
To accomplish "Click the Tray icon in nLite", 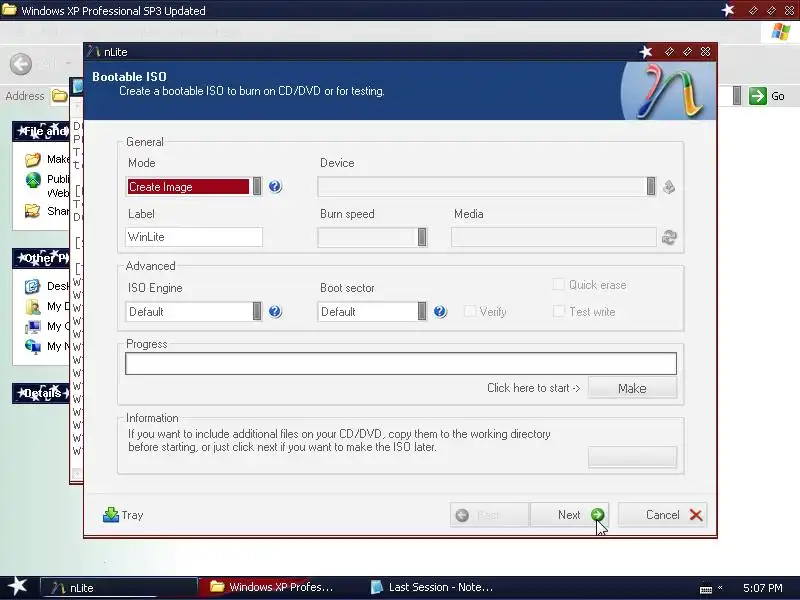I will click(x=111, y=515).
